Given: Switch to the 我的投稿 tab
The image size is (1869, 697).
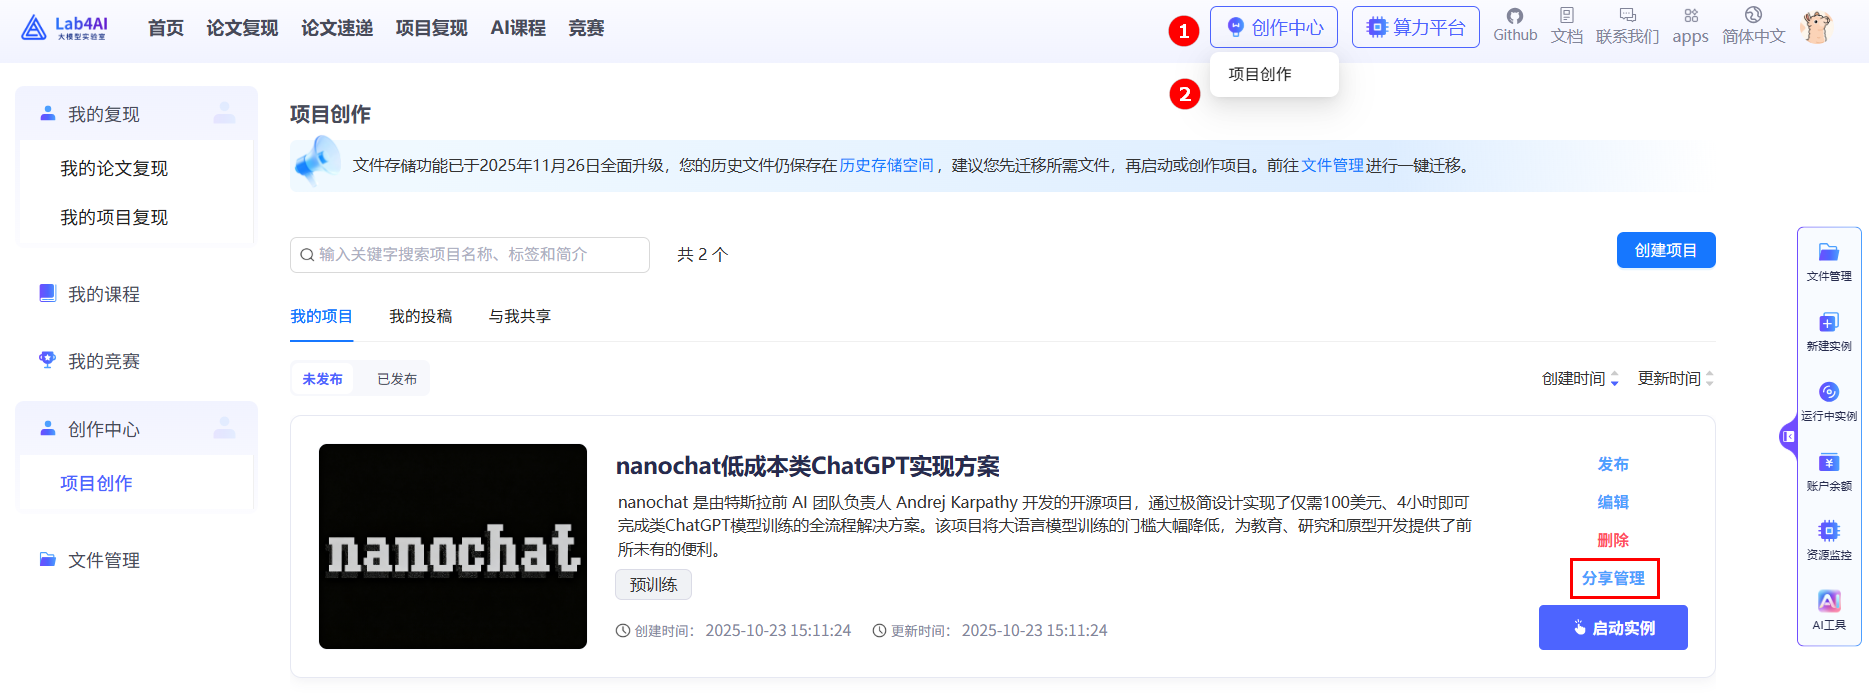Looking at the screenshot, I should (x=420, y=316).
